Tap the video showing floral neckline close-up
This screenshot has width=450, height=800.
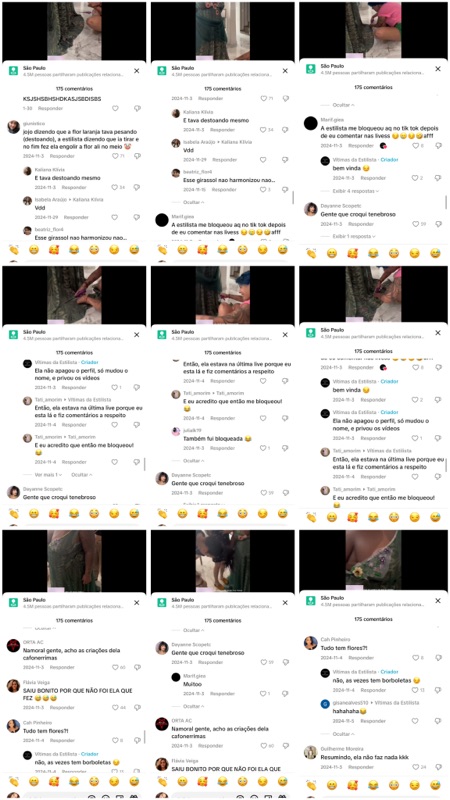click(x=373, y=560)
